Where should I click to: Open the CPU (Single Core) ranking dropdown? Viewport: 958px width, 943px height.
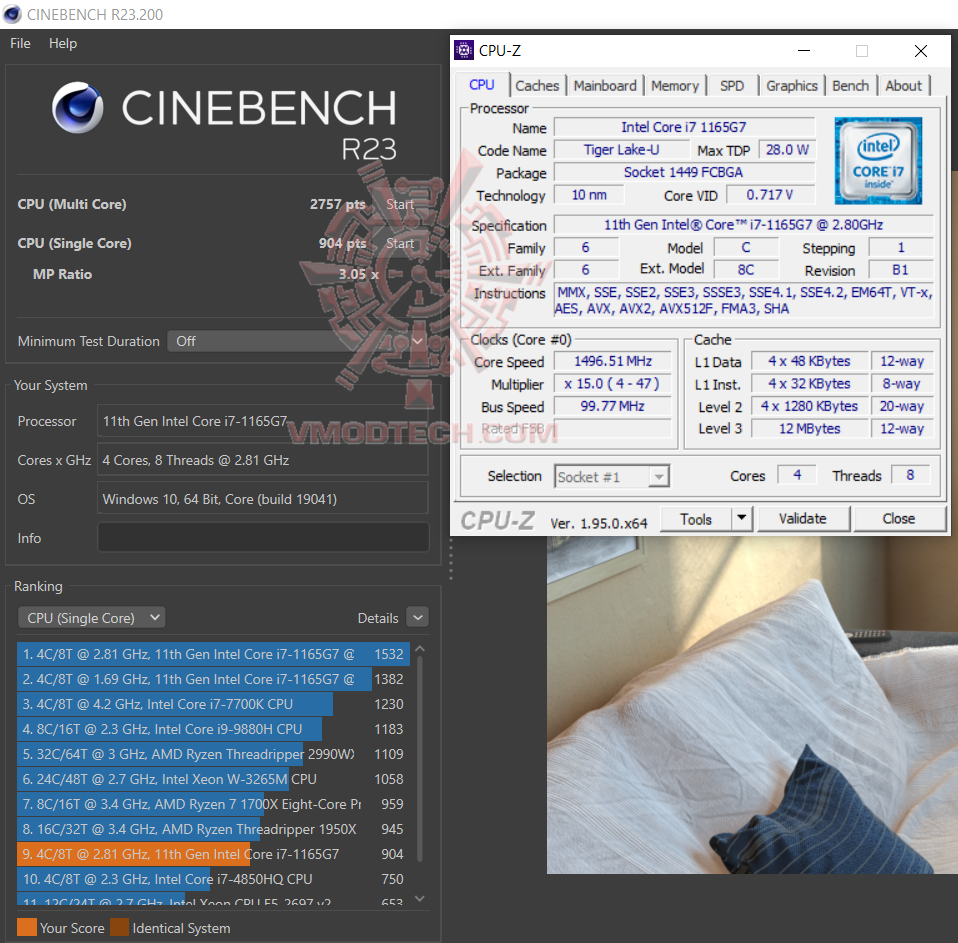pos(92,618)
